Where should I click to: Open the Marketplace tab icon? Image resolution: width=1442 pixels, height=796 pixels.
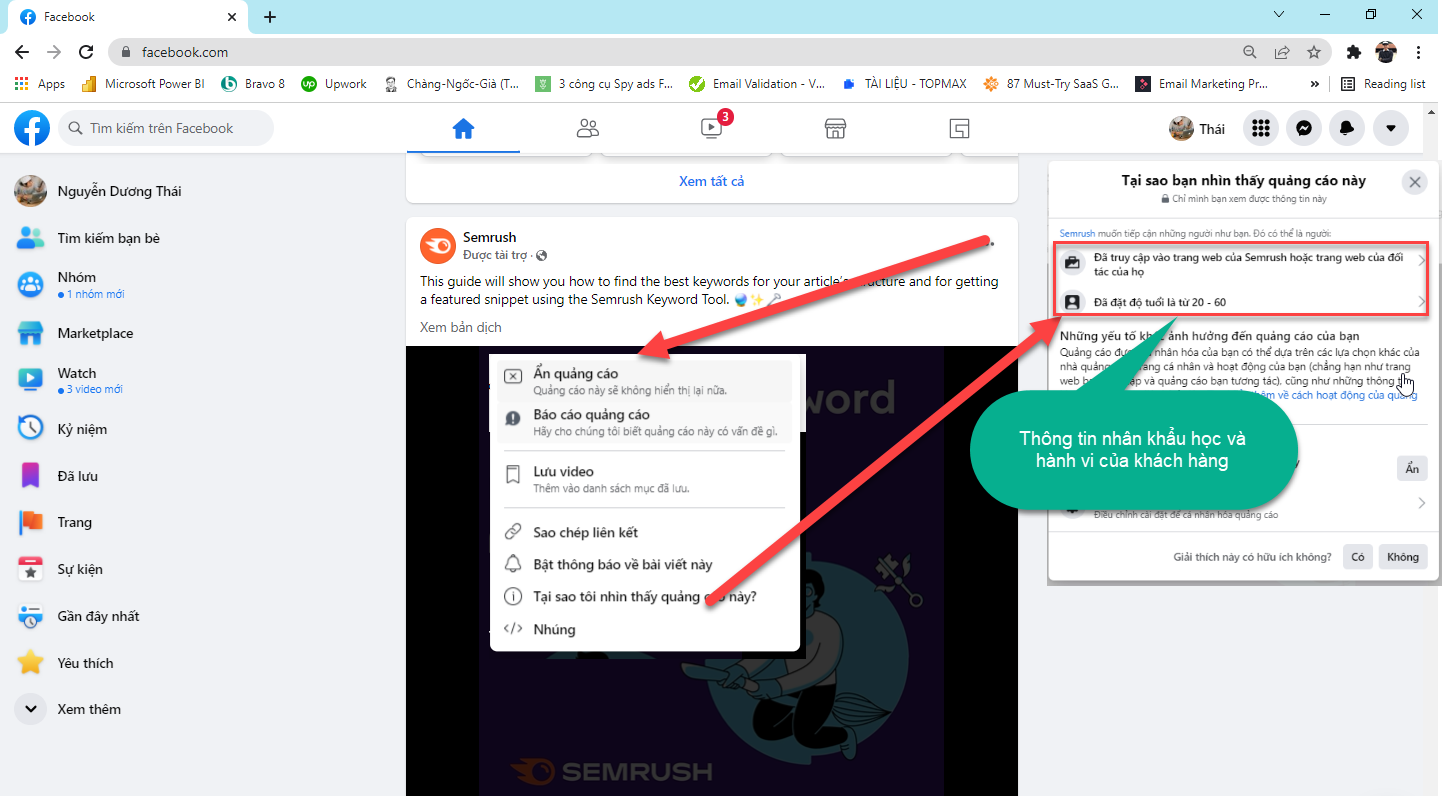tap(835, 128)
